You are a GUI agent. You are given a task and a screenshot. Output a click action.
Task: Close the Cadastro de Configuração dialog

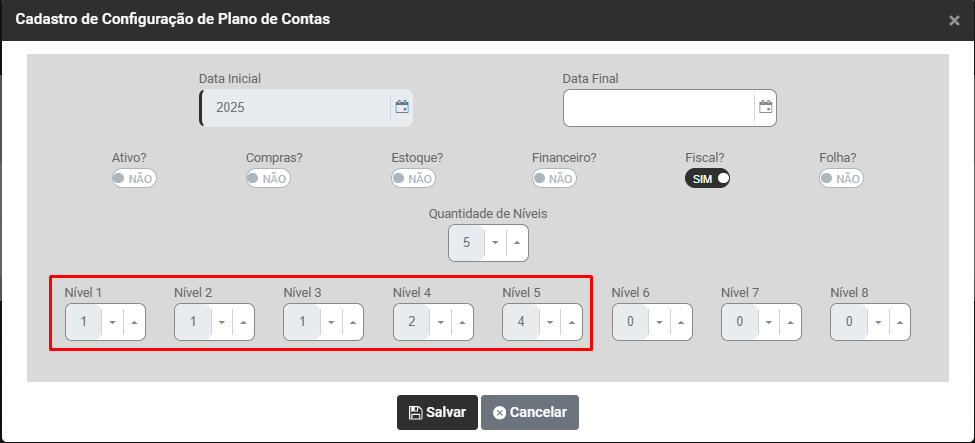tap(954, 20)
